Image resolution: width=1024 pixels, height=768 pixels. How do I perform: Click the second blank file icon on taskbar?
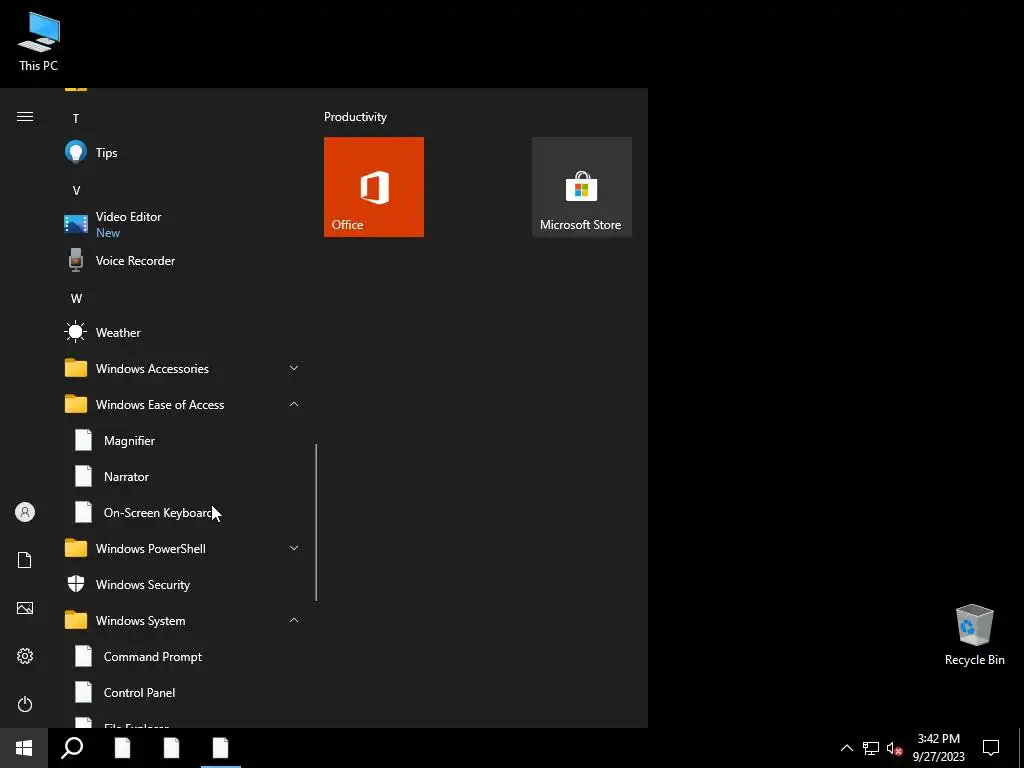(x=171, y=748)
